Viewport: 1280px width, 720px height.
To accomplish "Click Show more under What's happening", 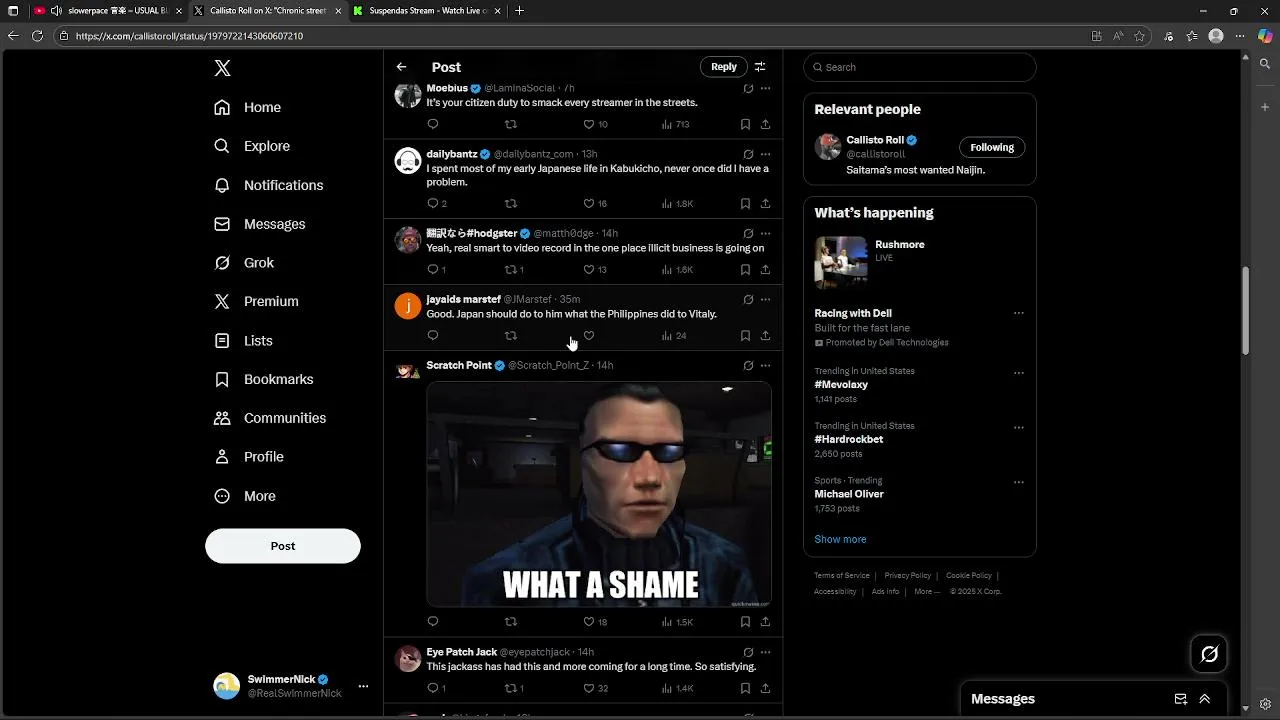I will click(x=840, y=539).
